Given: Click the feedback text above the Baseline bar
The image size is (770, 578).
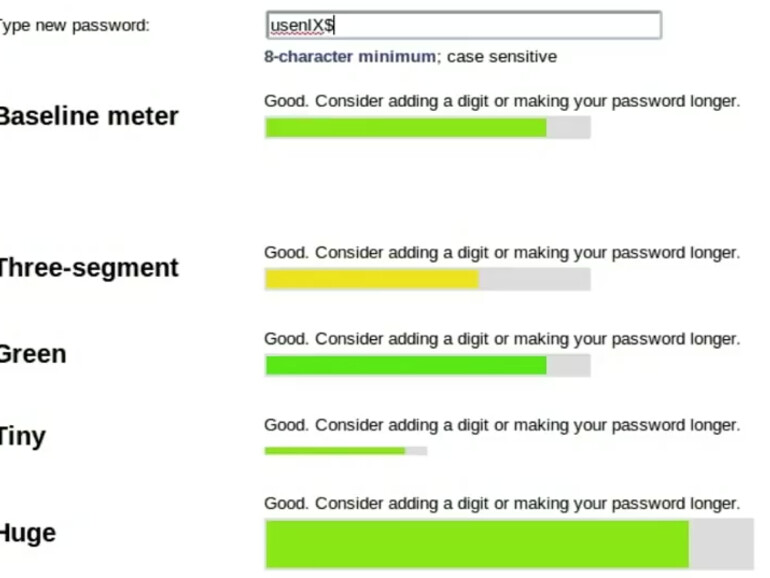Looking at the screenshot, I should click(x=502, y=101).
